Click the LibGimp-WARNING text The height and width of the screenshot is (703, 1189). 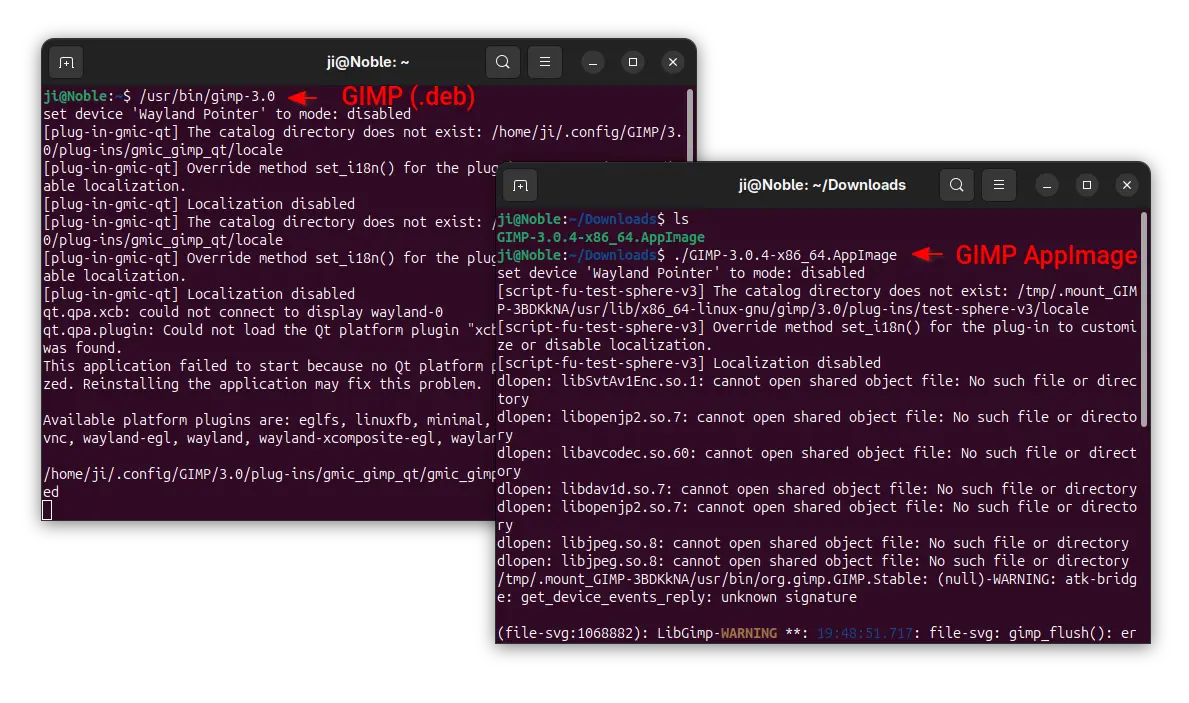coord(717,633)
